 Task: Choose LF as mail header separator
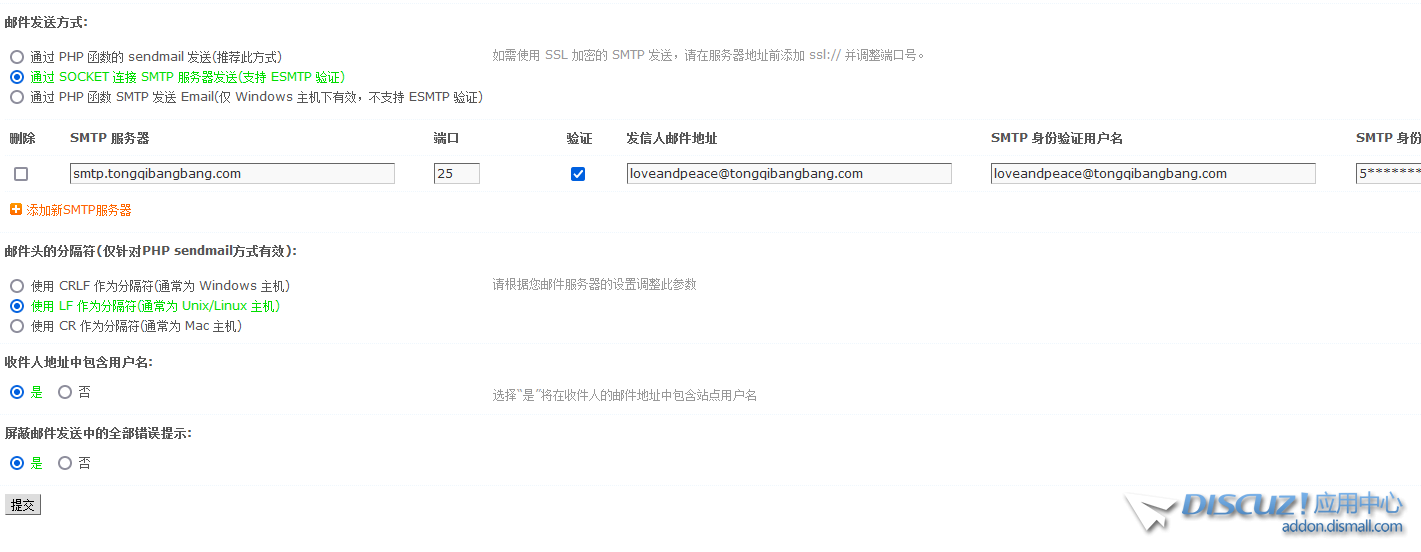17,306
